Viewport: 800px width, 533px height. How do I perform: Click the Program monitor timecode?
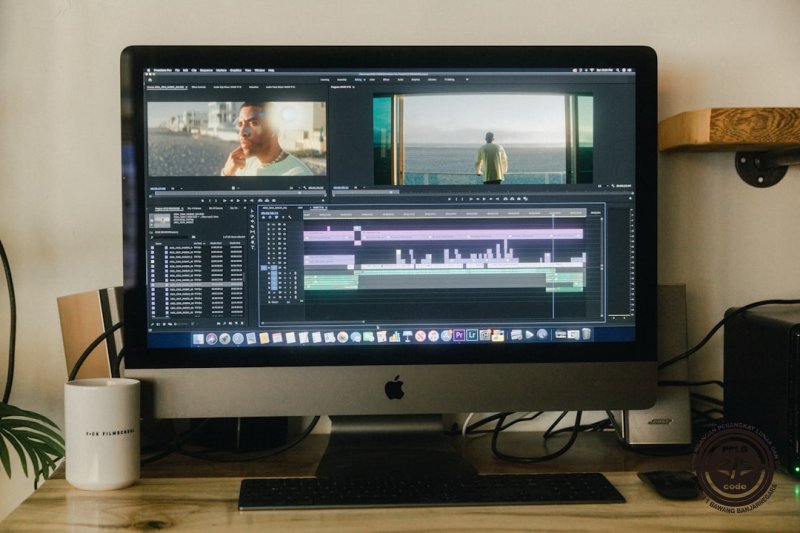(x=341, y=187)
